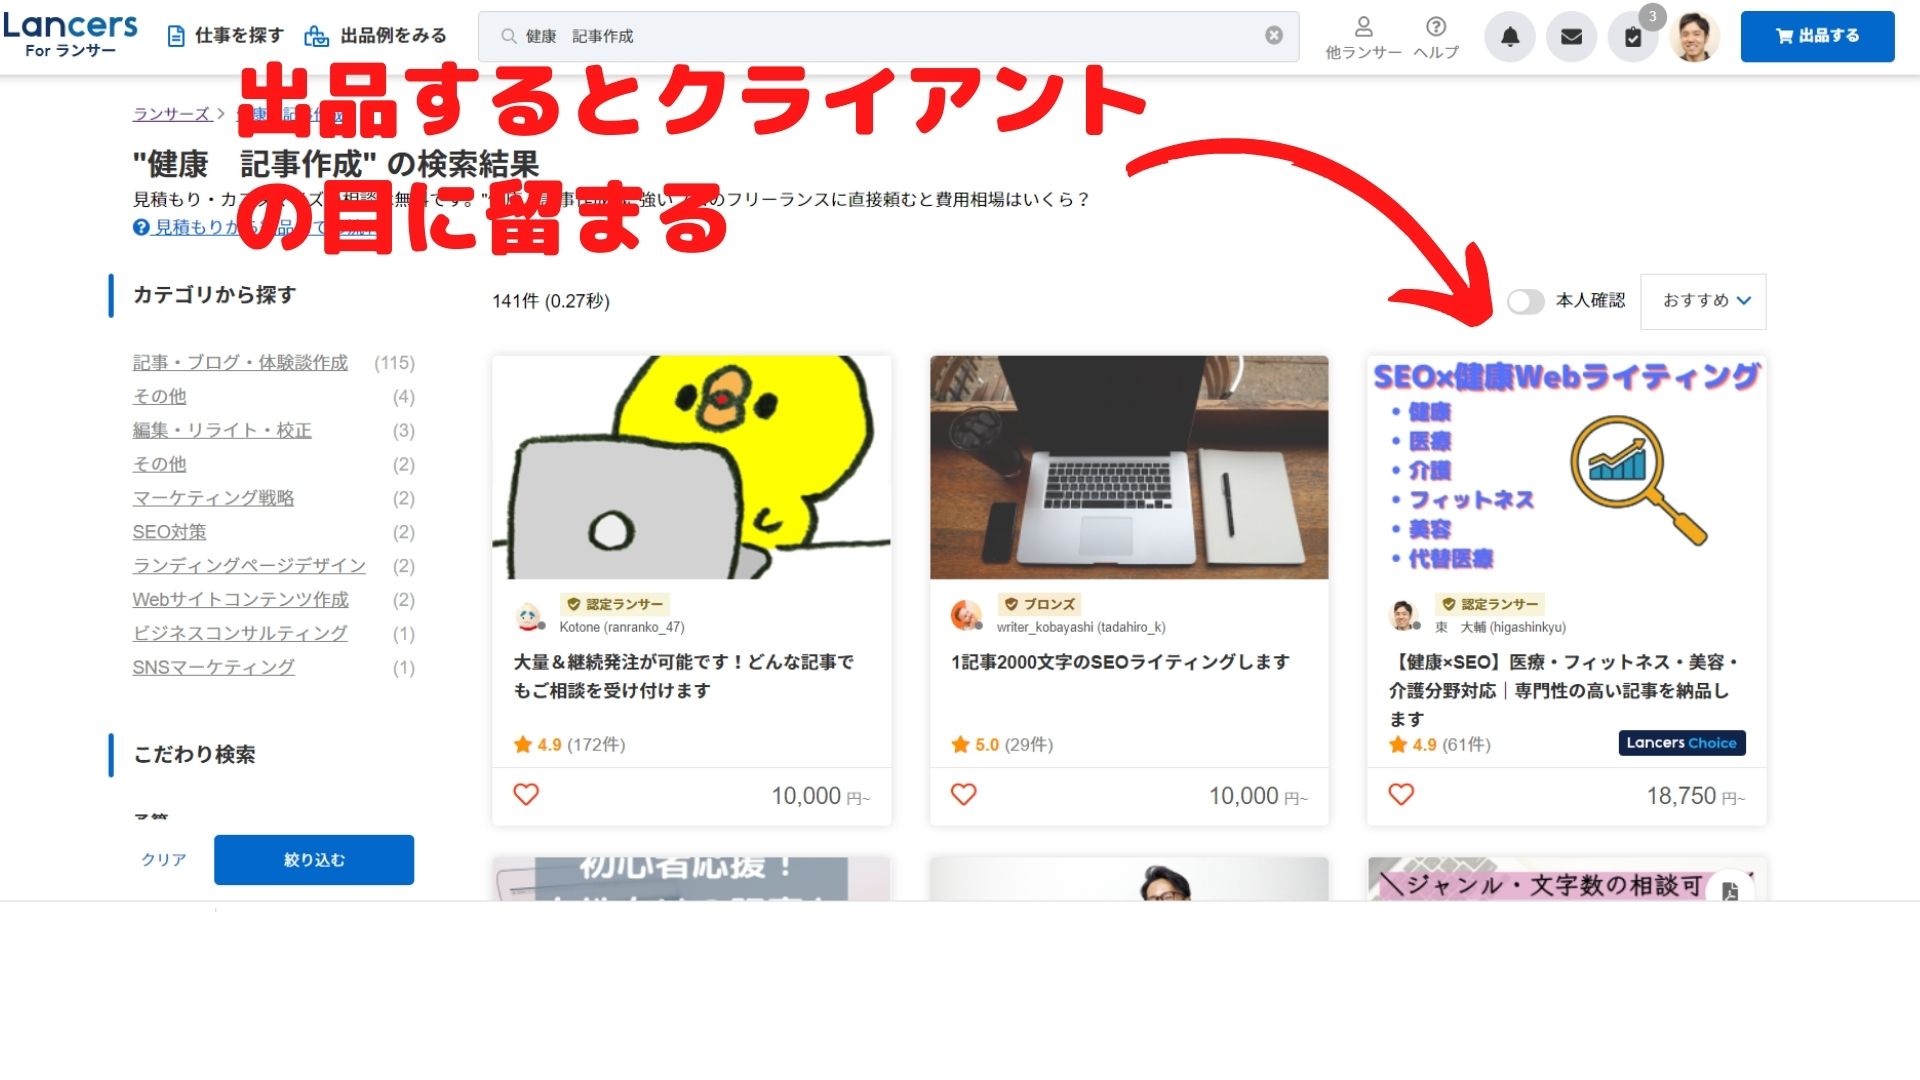The image size is (1920, 1080).
Task: Open 出品例をみる menu
Action: pos(376,36)
